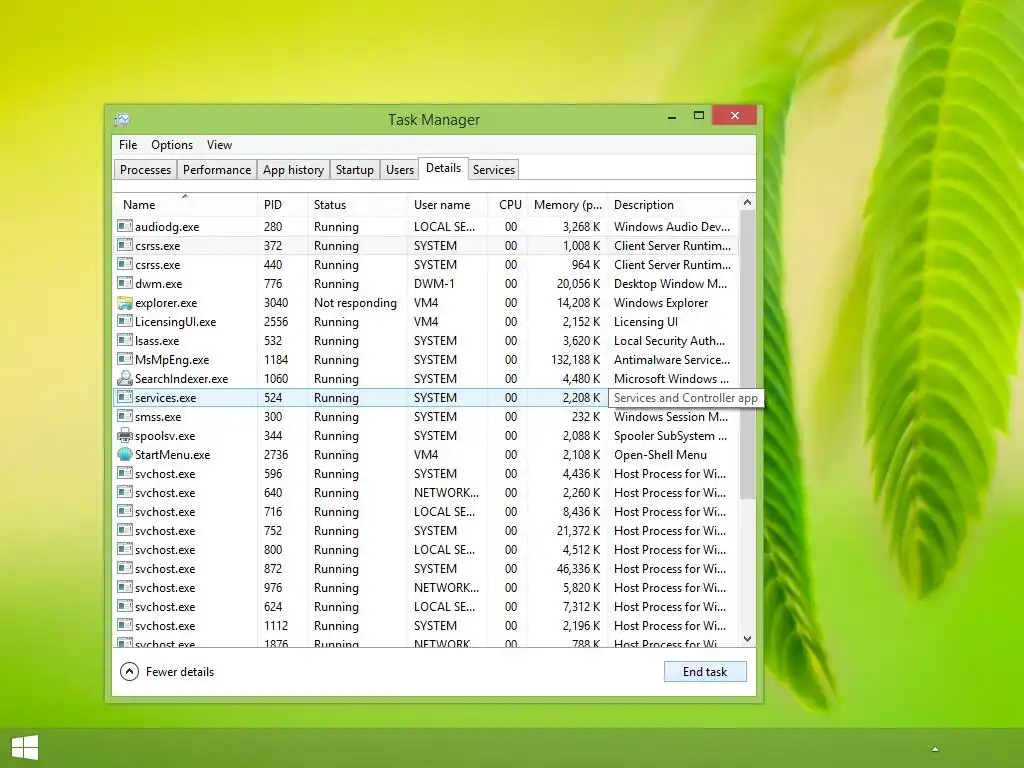Select the Antimalware Service description

coord(671,359)
